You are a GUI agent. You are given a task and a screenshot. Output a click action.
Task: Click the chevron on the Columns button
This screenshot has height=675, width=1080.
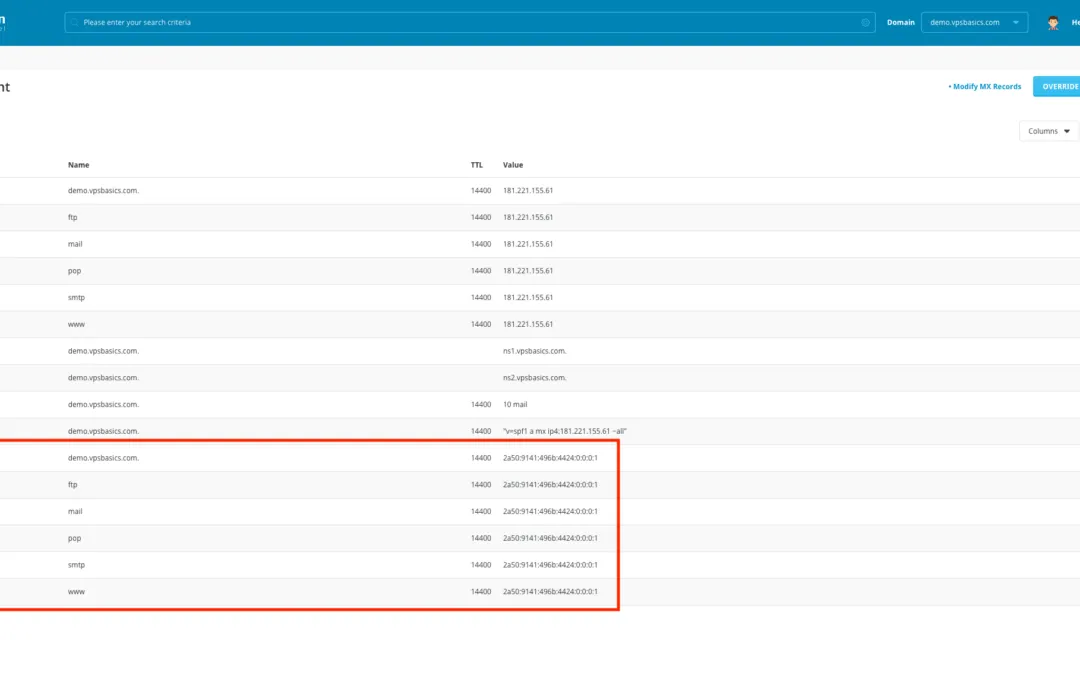click(x=1066, y=130)
